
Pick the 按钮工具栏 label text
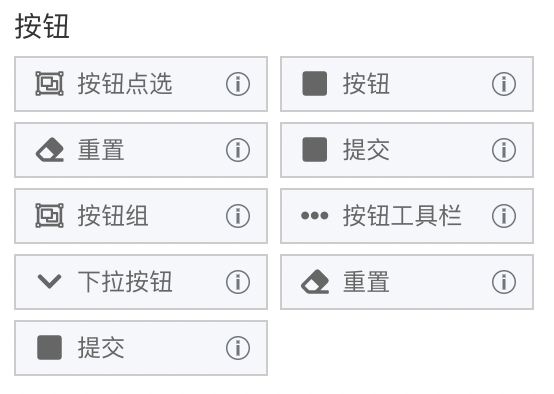[402, 216]
